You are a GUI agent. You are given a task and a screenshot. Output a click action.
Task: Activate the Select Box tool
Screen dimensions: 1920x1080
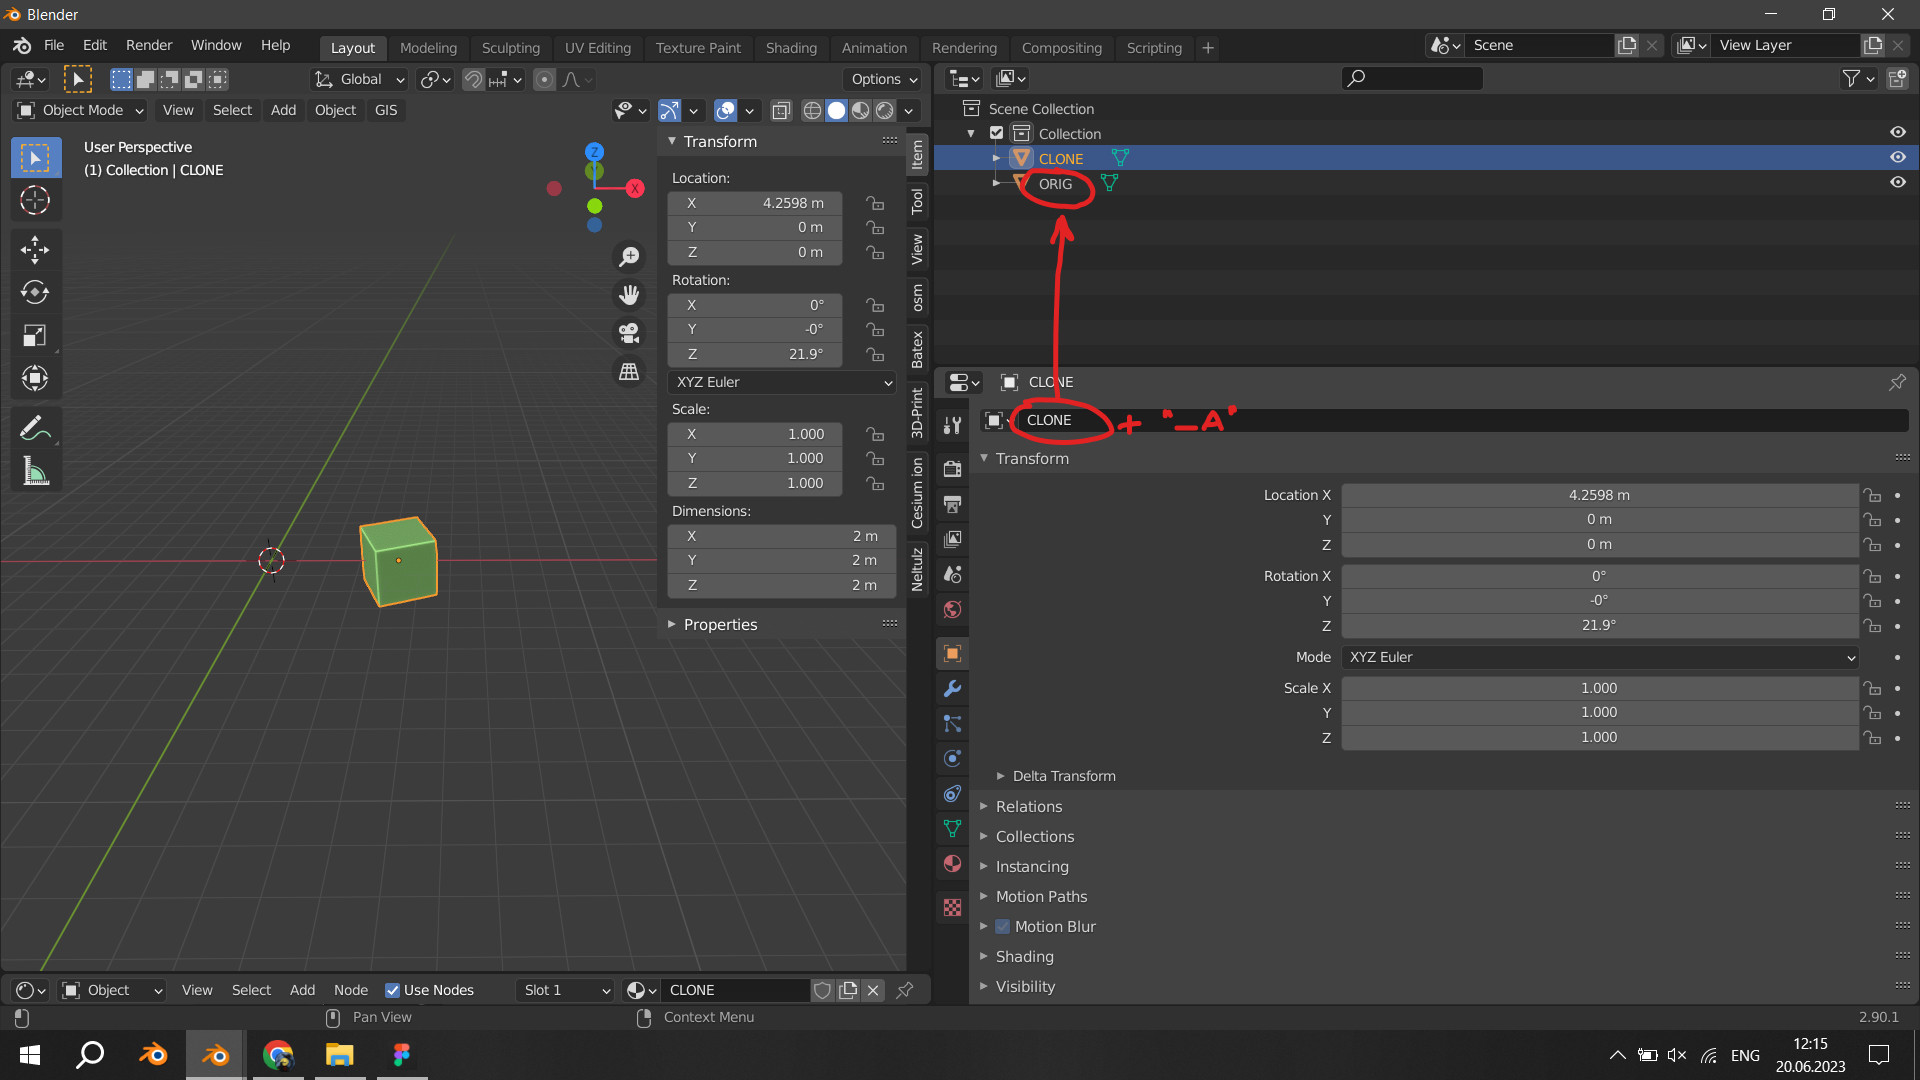(x=35, y=158)
